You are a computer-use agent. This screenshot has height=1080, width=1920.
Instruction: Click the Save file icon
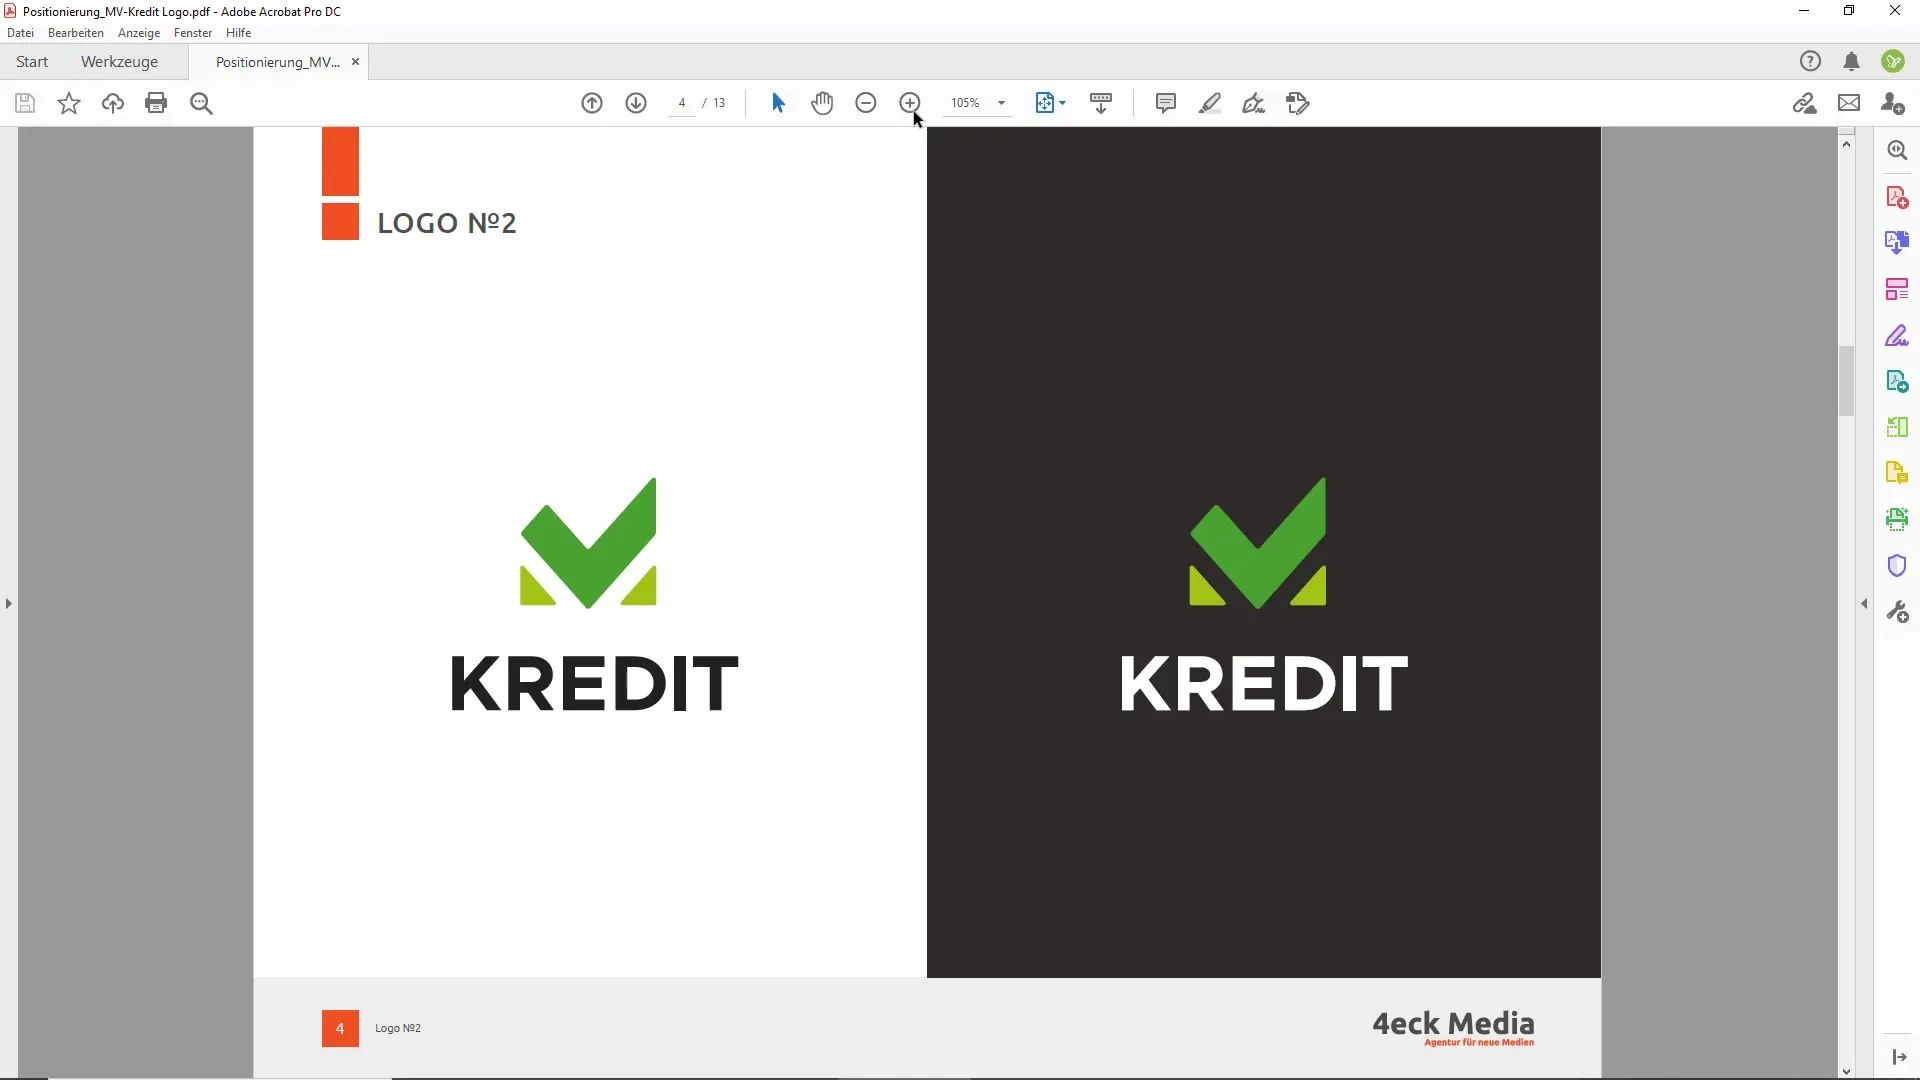25,103
